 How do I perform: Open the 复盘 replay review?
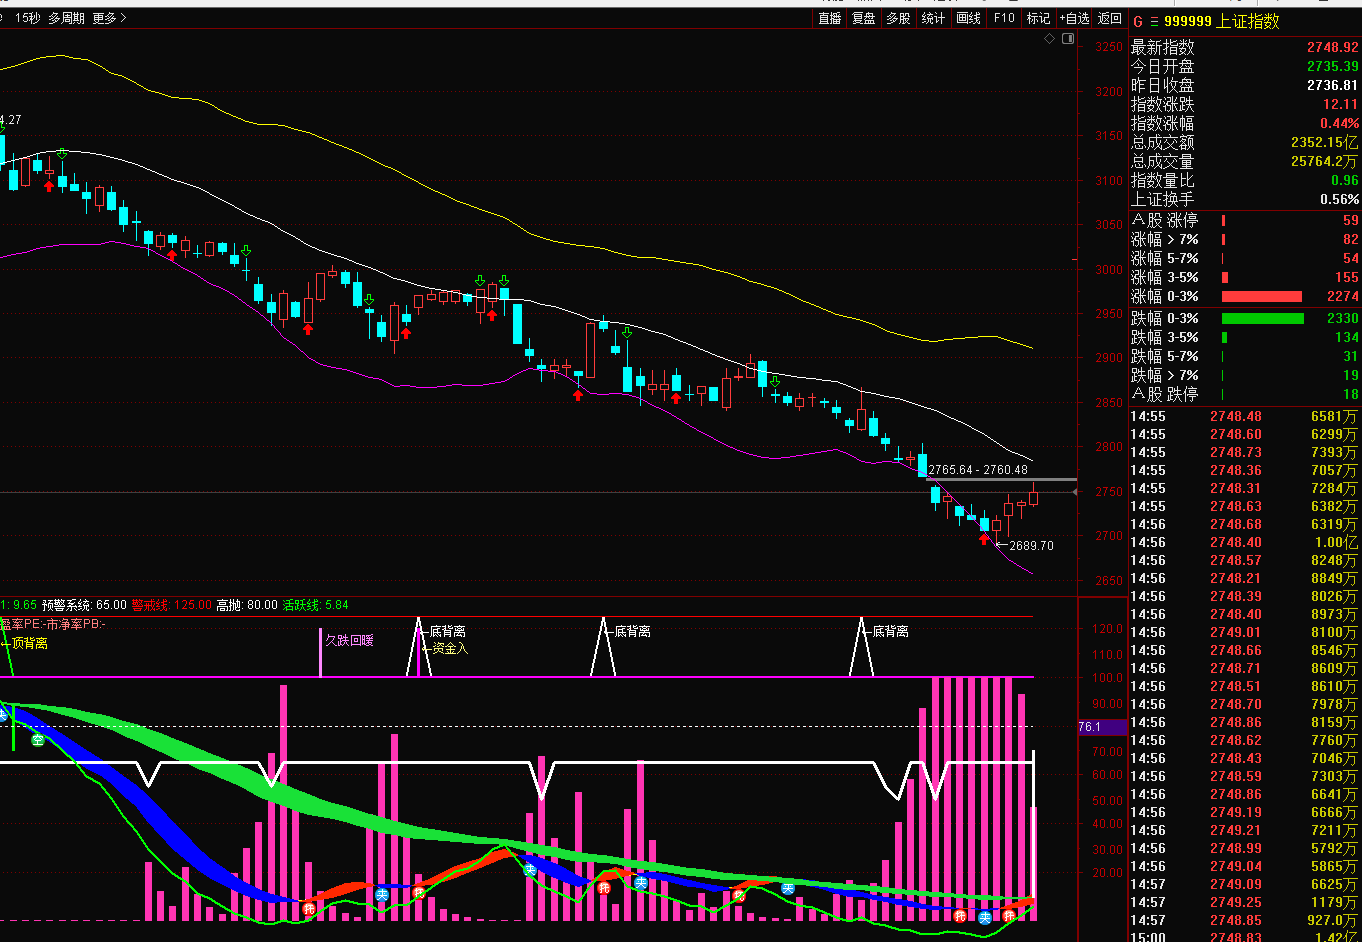click(864, 18)
